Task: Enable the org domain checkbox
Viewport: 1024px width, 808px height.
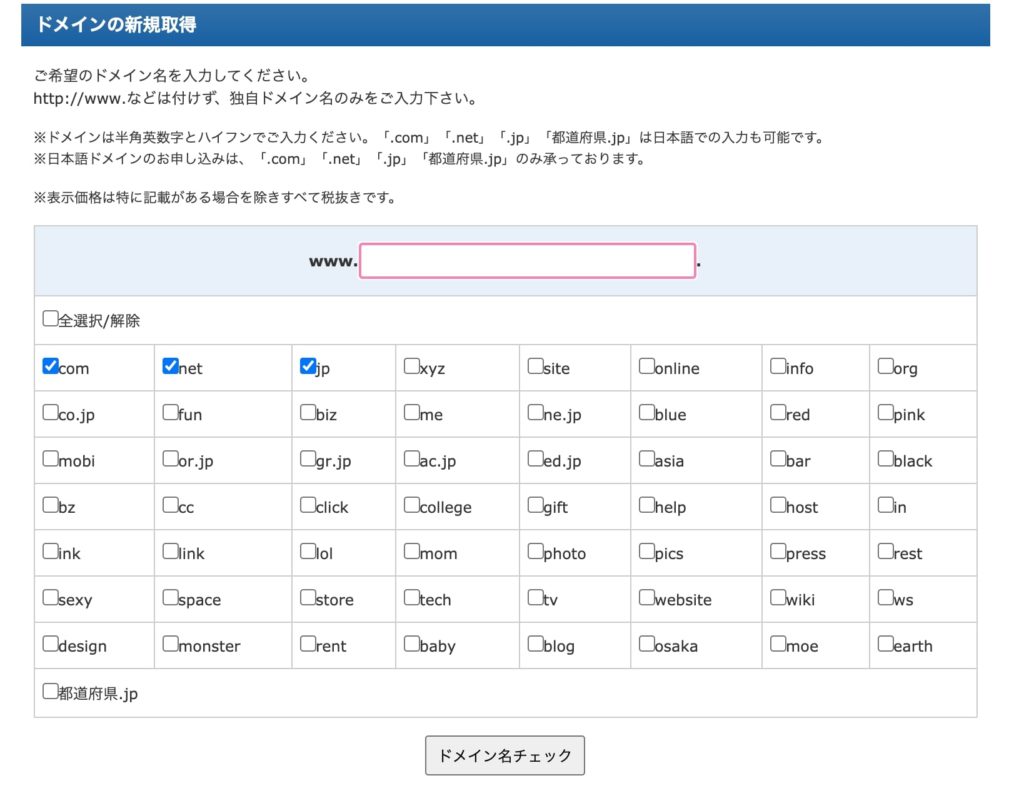Action: [x=886, y=366]
